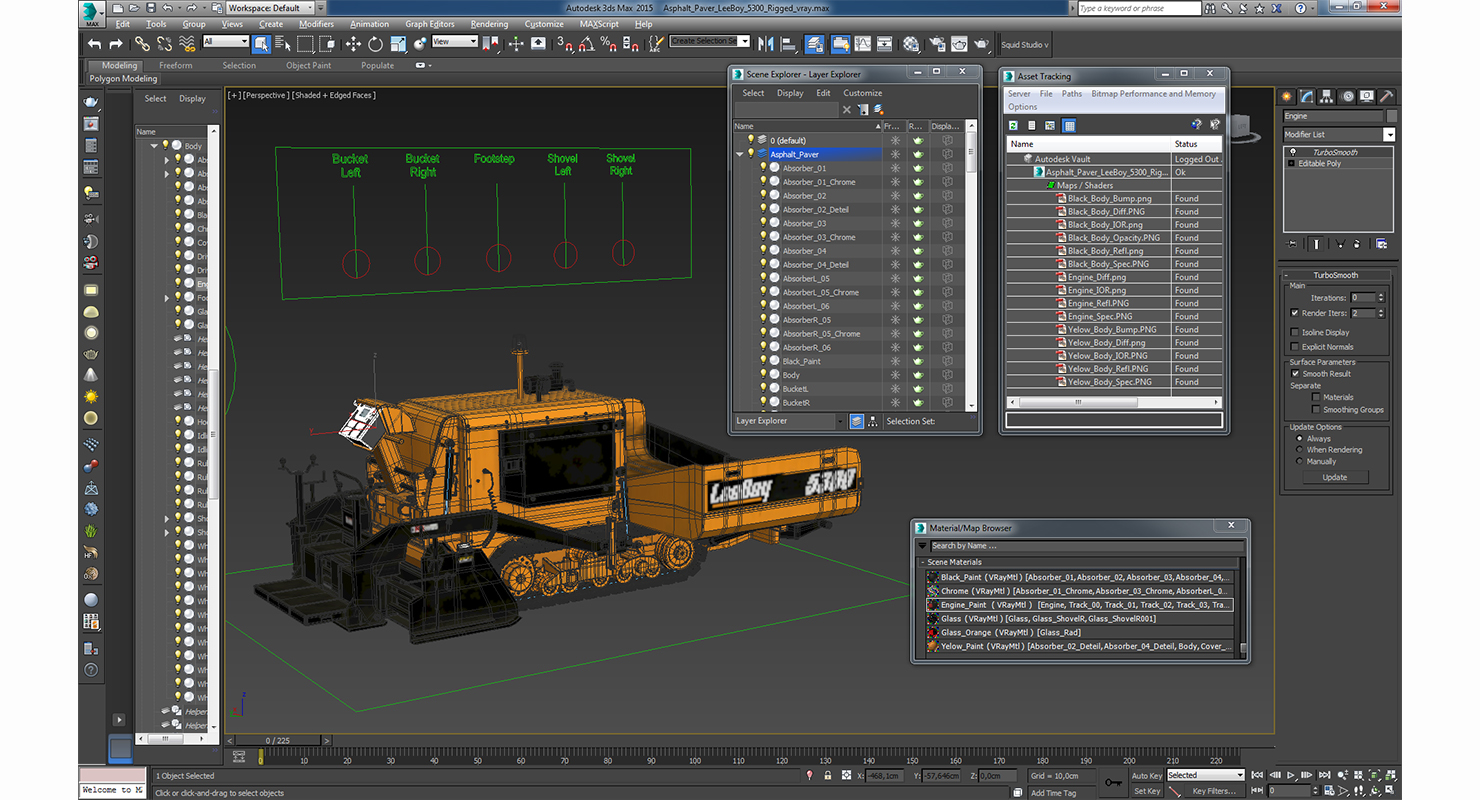Open the Utilities hammer panel tab
1480x800 pixels.
[x=1387, y=96]
